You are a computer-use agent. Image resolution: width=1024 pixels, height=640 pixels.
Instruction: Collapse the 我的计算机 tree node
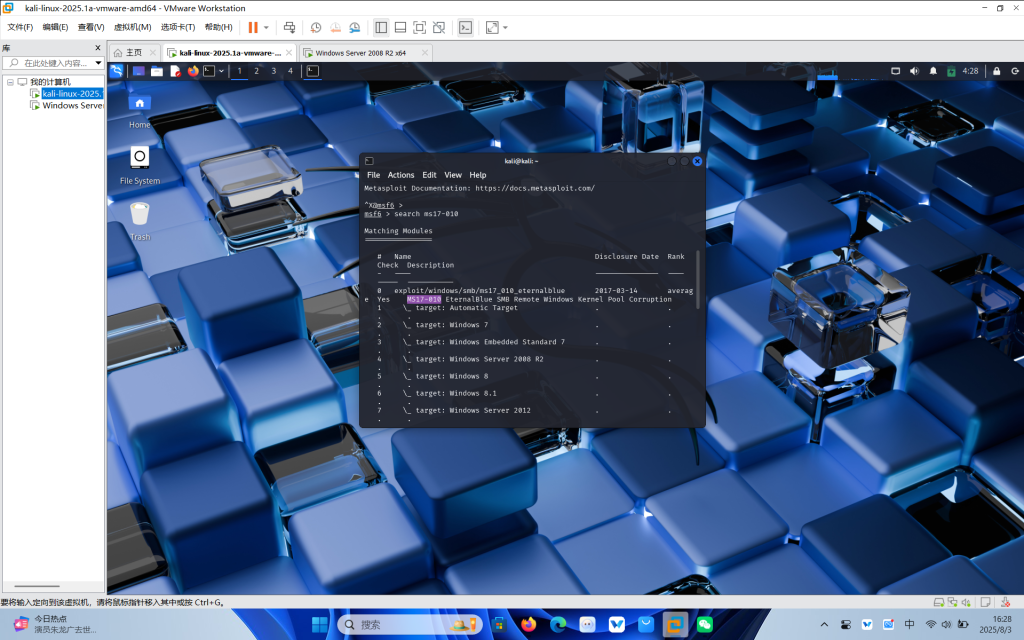pyautogui.click(x=10, y=82)
